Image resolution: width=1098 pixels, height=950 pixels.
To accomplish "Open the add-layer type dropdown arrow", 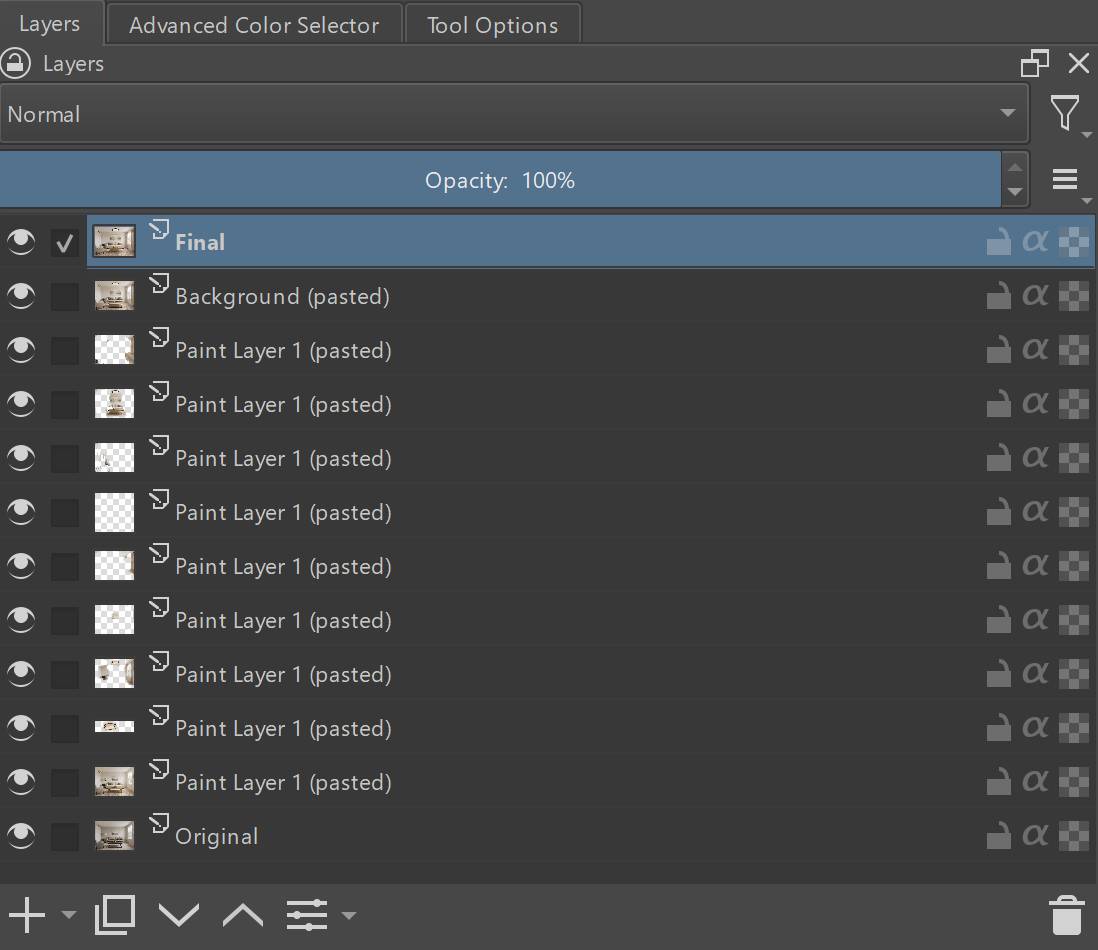I will tap(69, 915).
